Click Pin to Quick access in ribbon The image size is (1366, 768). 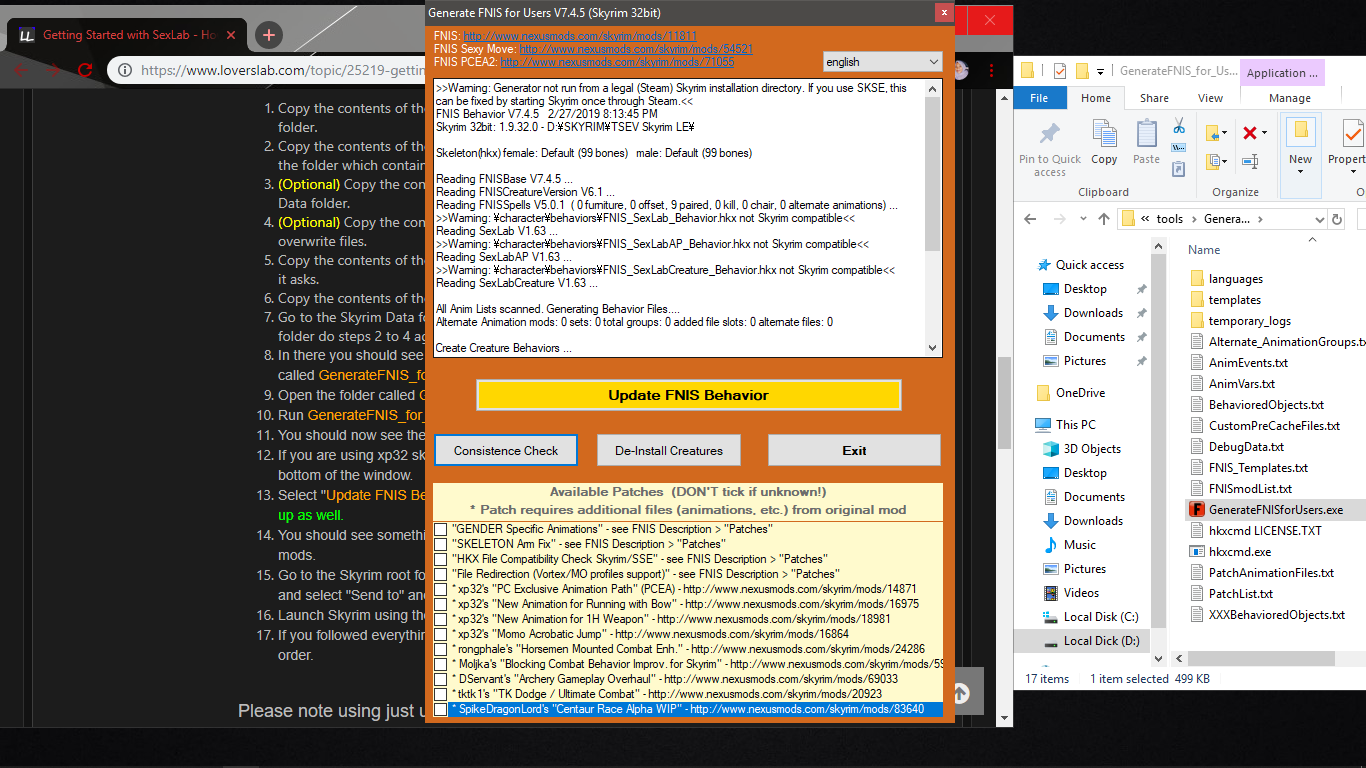1050,149
